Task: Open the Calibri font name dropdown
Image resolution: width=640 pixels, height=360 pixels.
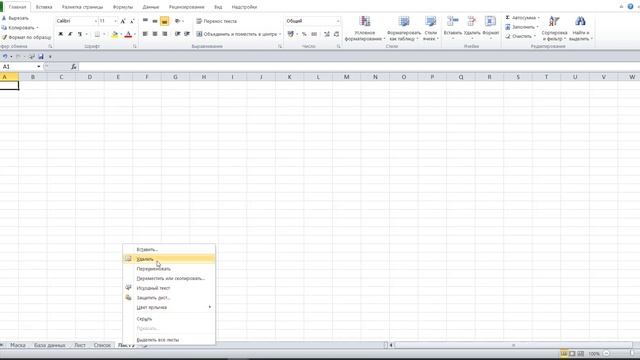Action: 96,21
